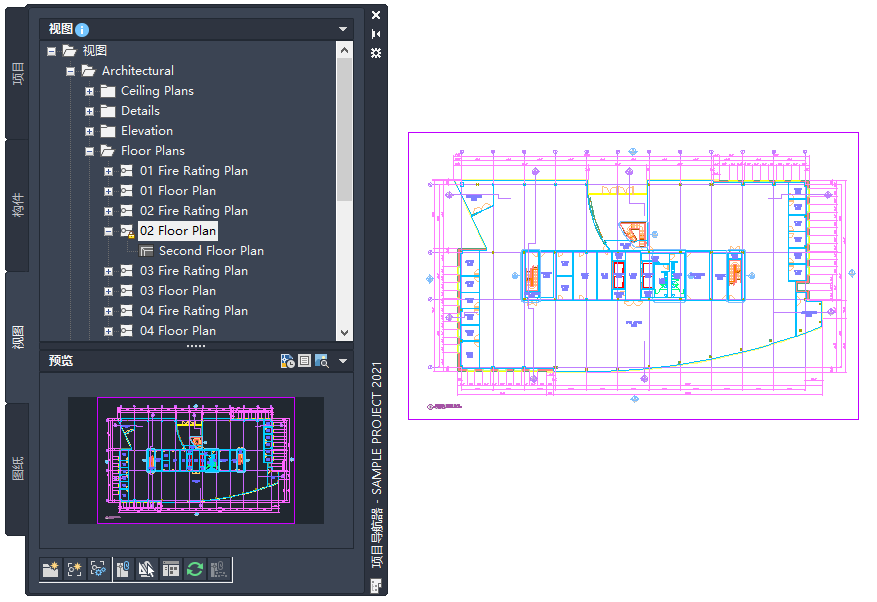The image size is (877, 602).
Task: Select the Second Floor Plan view
Action: point(211,251)
